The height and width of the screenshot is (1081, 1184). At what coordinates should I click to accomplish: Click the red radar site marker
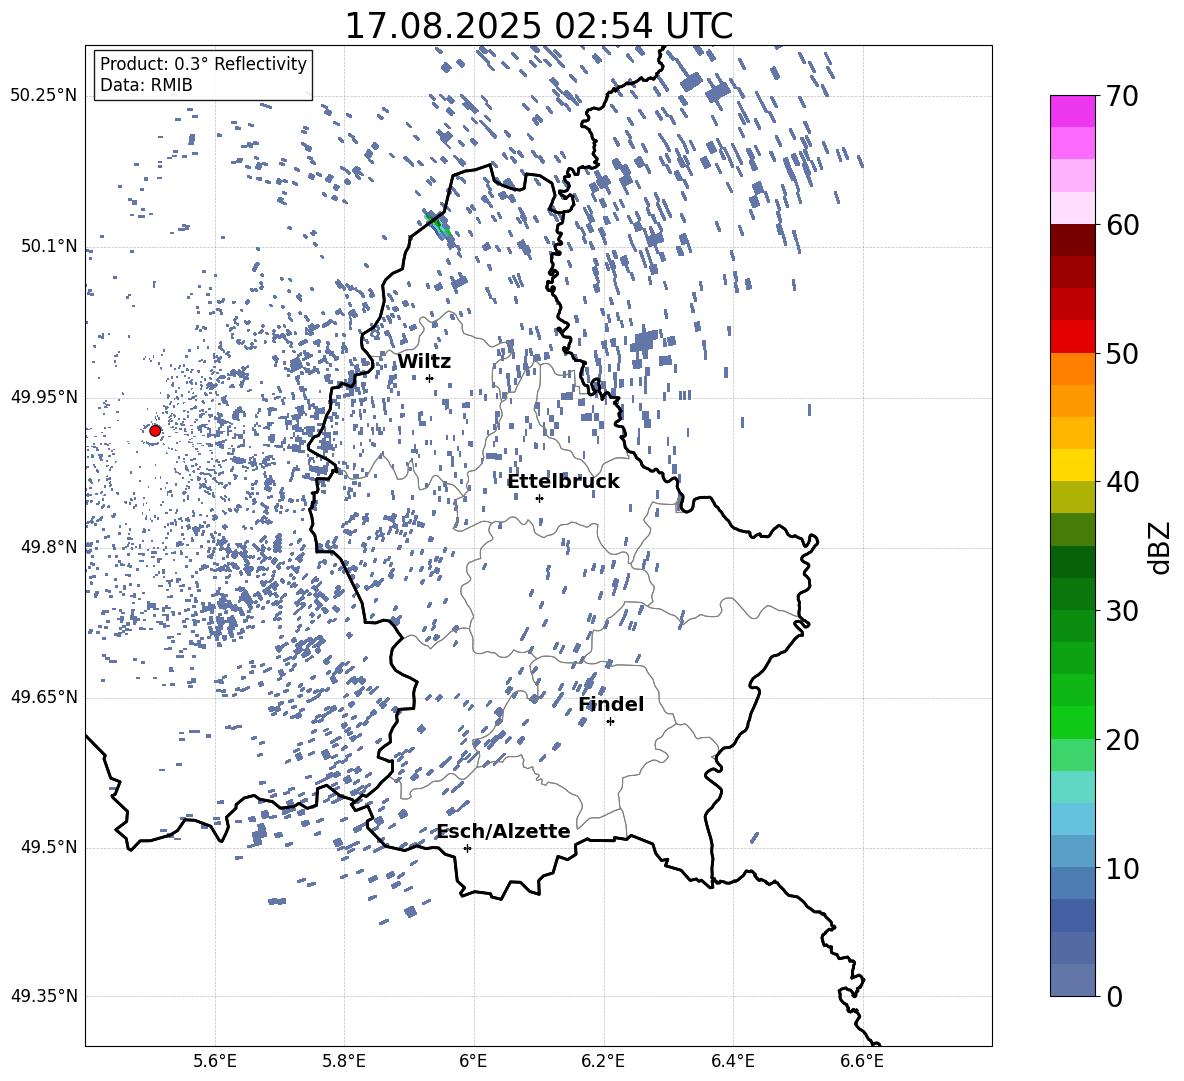click(155, 430)
